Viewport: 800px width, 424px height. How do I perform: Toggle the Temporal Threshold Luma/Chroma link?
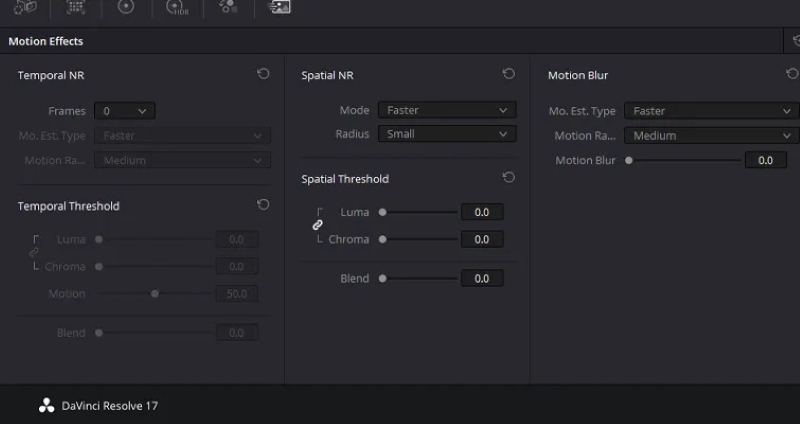tap(34, 253)
